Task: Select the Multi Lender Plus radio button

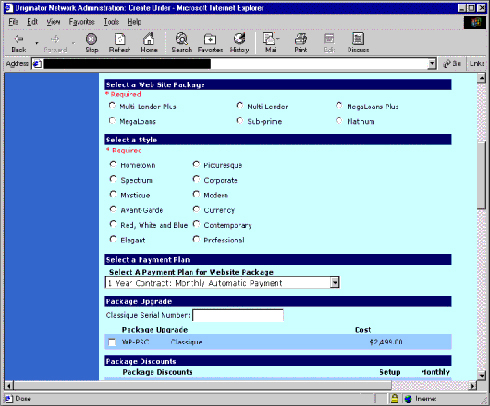Action: pyautogui.click(x=112, y=106)
